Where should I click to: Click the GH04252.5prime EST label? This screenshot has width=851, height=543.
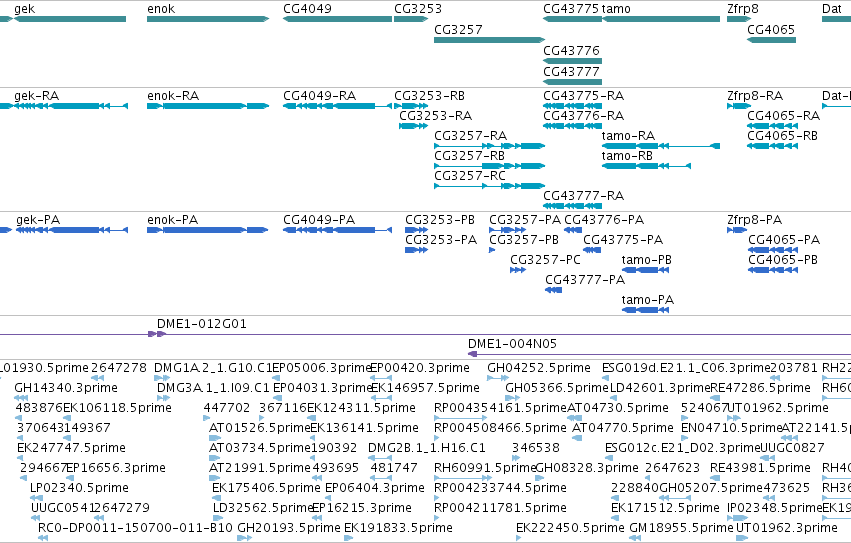[x=539, y=368]
